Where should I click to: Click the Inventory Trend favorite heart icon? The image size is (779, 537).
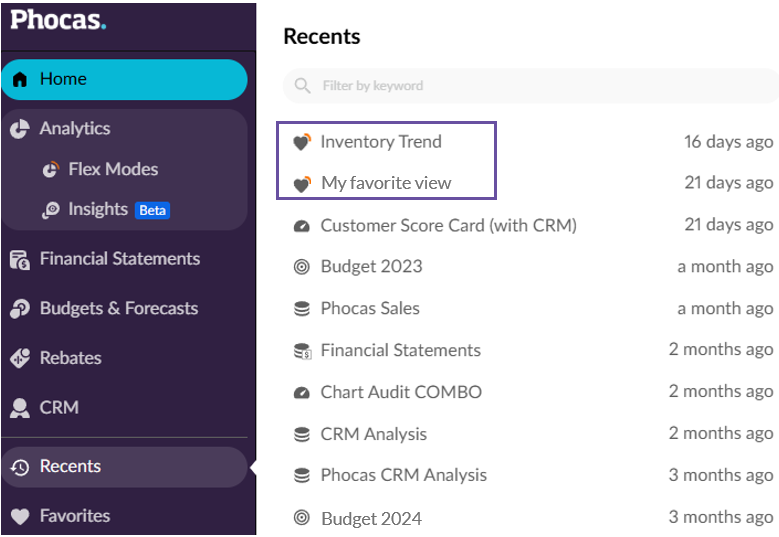tap(301, 142)
